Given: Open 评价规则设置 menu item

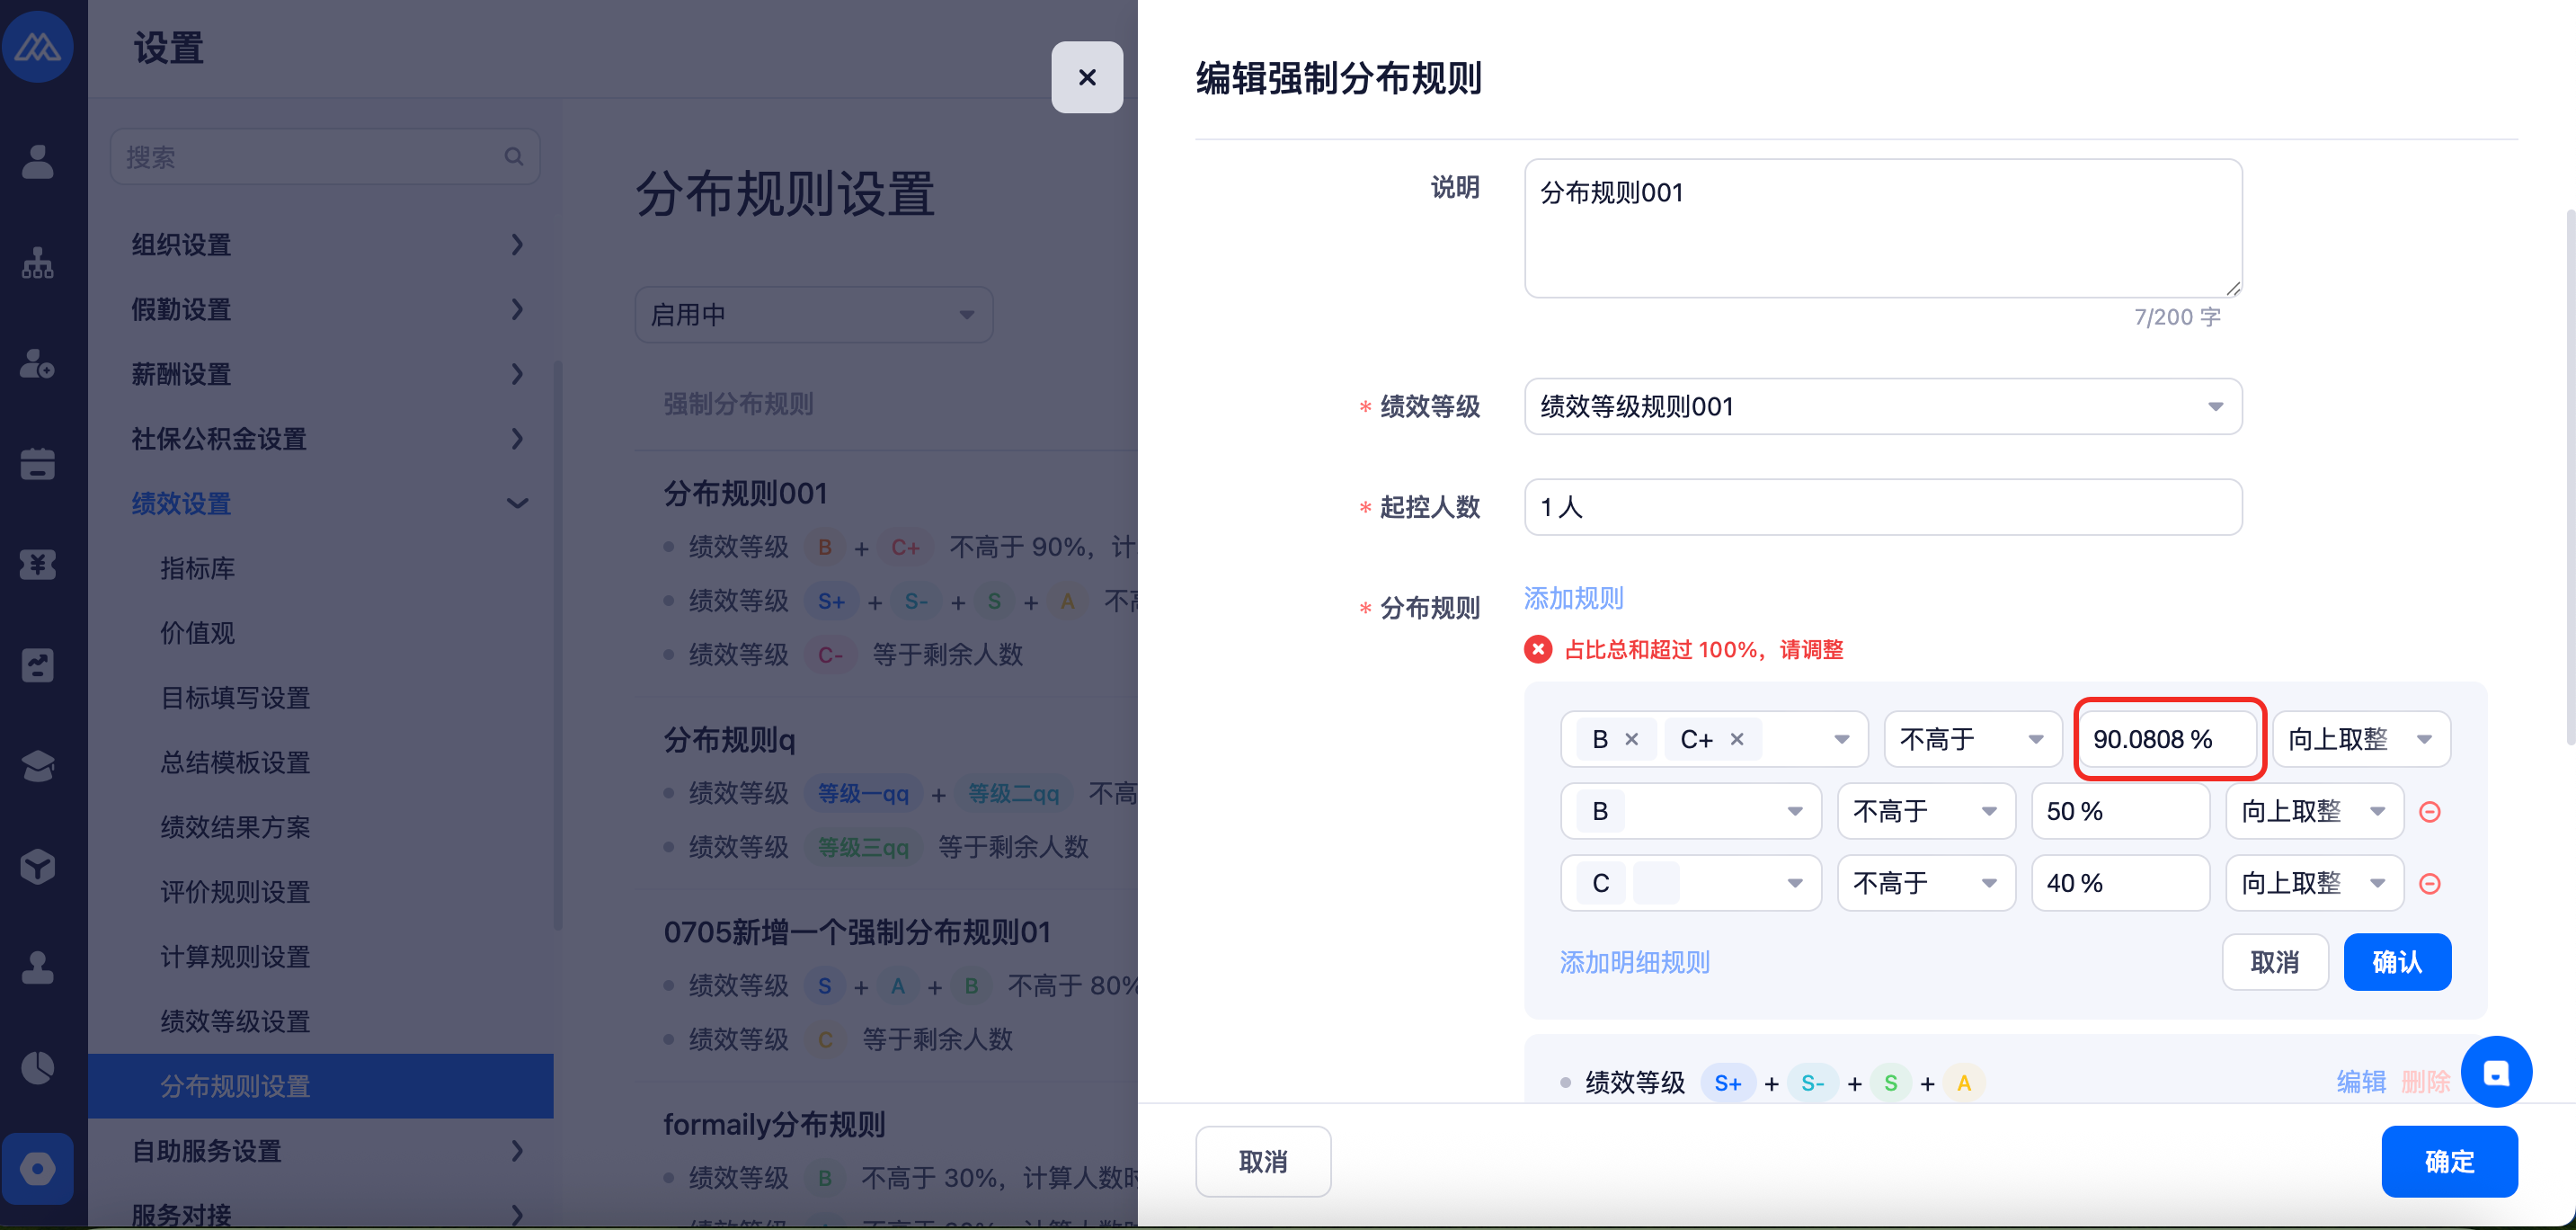Looking at the screenshot, I should click(x=236, y=893).
